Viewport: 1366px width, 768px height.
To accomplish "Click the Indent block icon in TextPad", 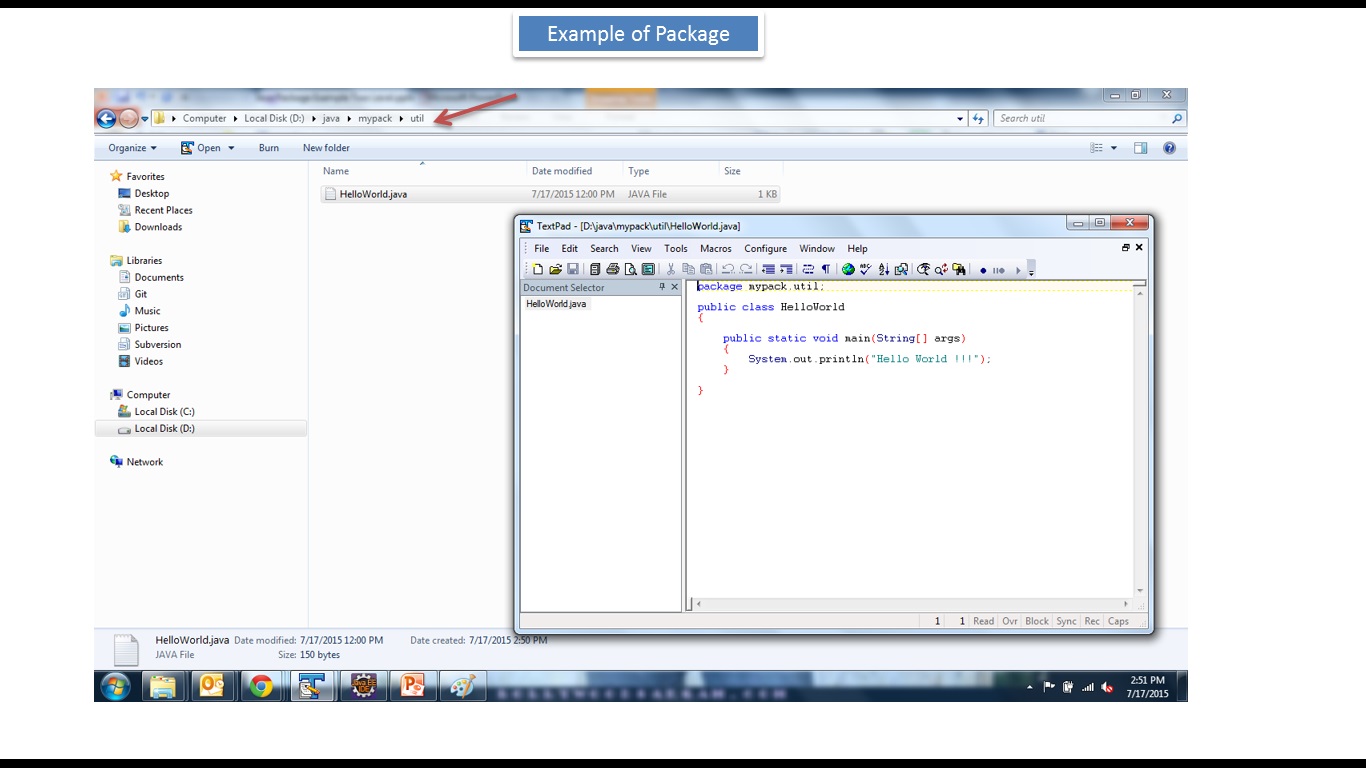I will (x=786, y=269).
